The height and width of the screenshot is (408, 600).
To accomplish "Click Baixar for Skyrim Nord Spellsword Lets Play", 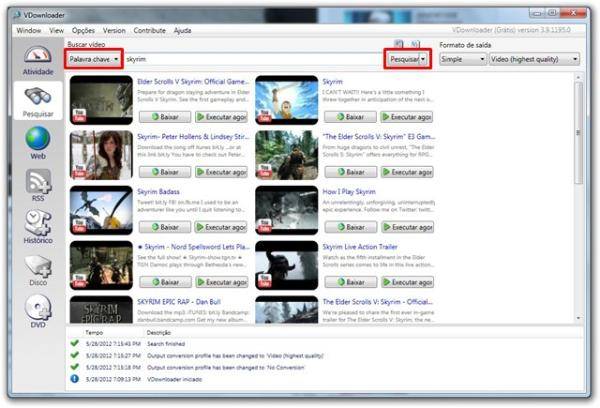I will (x=165, y=282).
